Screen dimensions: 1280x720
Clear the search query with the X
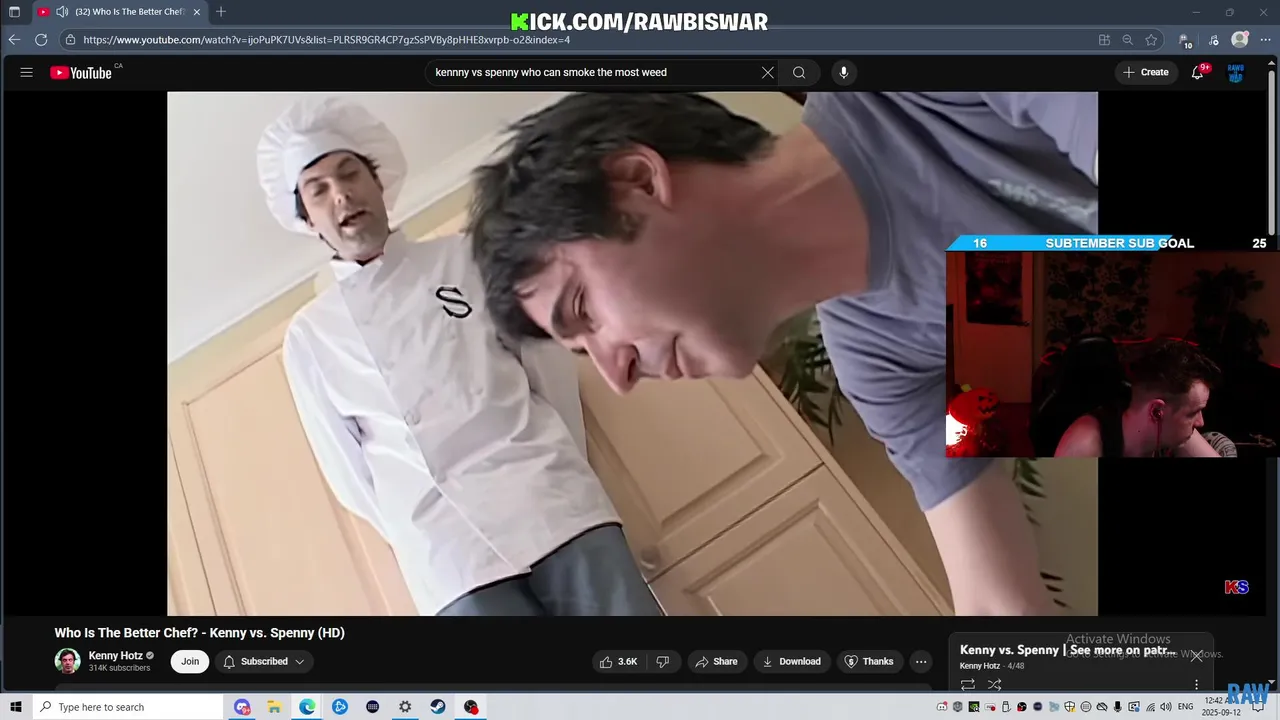tap(768, 72)
